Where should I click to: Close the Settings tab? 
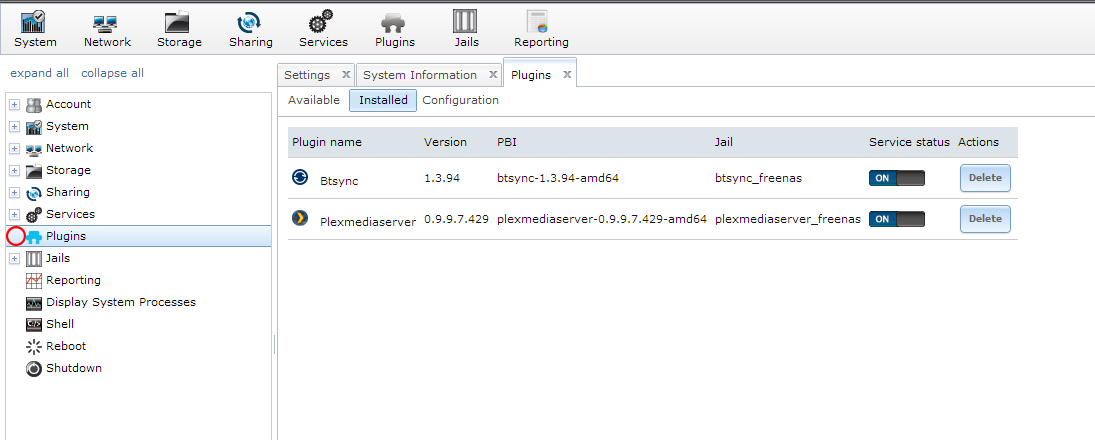[x=346, y=74]
